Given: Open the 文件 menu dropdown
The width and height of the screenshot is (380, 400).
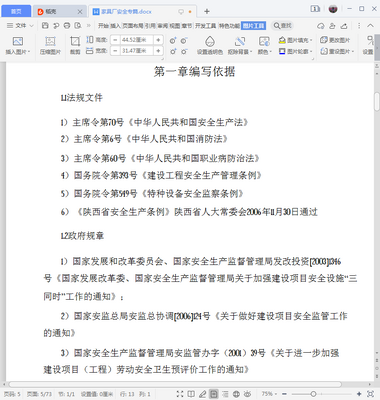Looking at the screenshot, I should pos(20,25).
